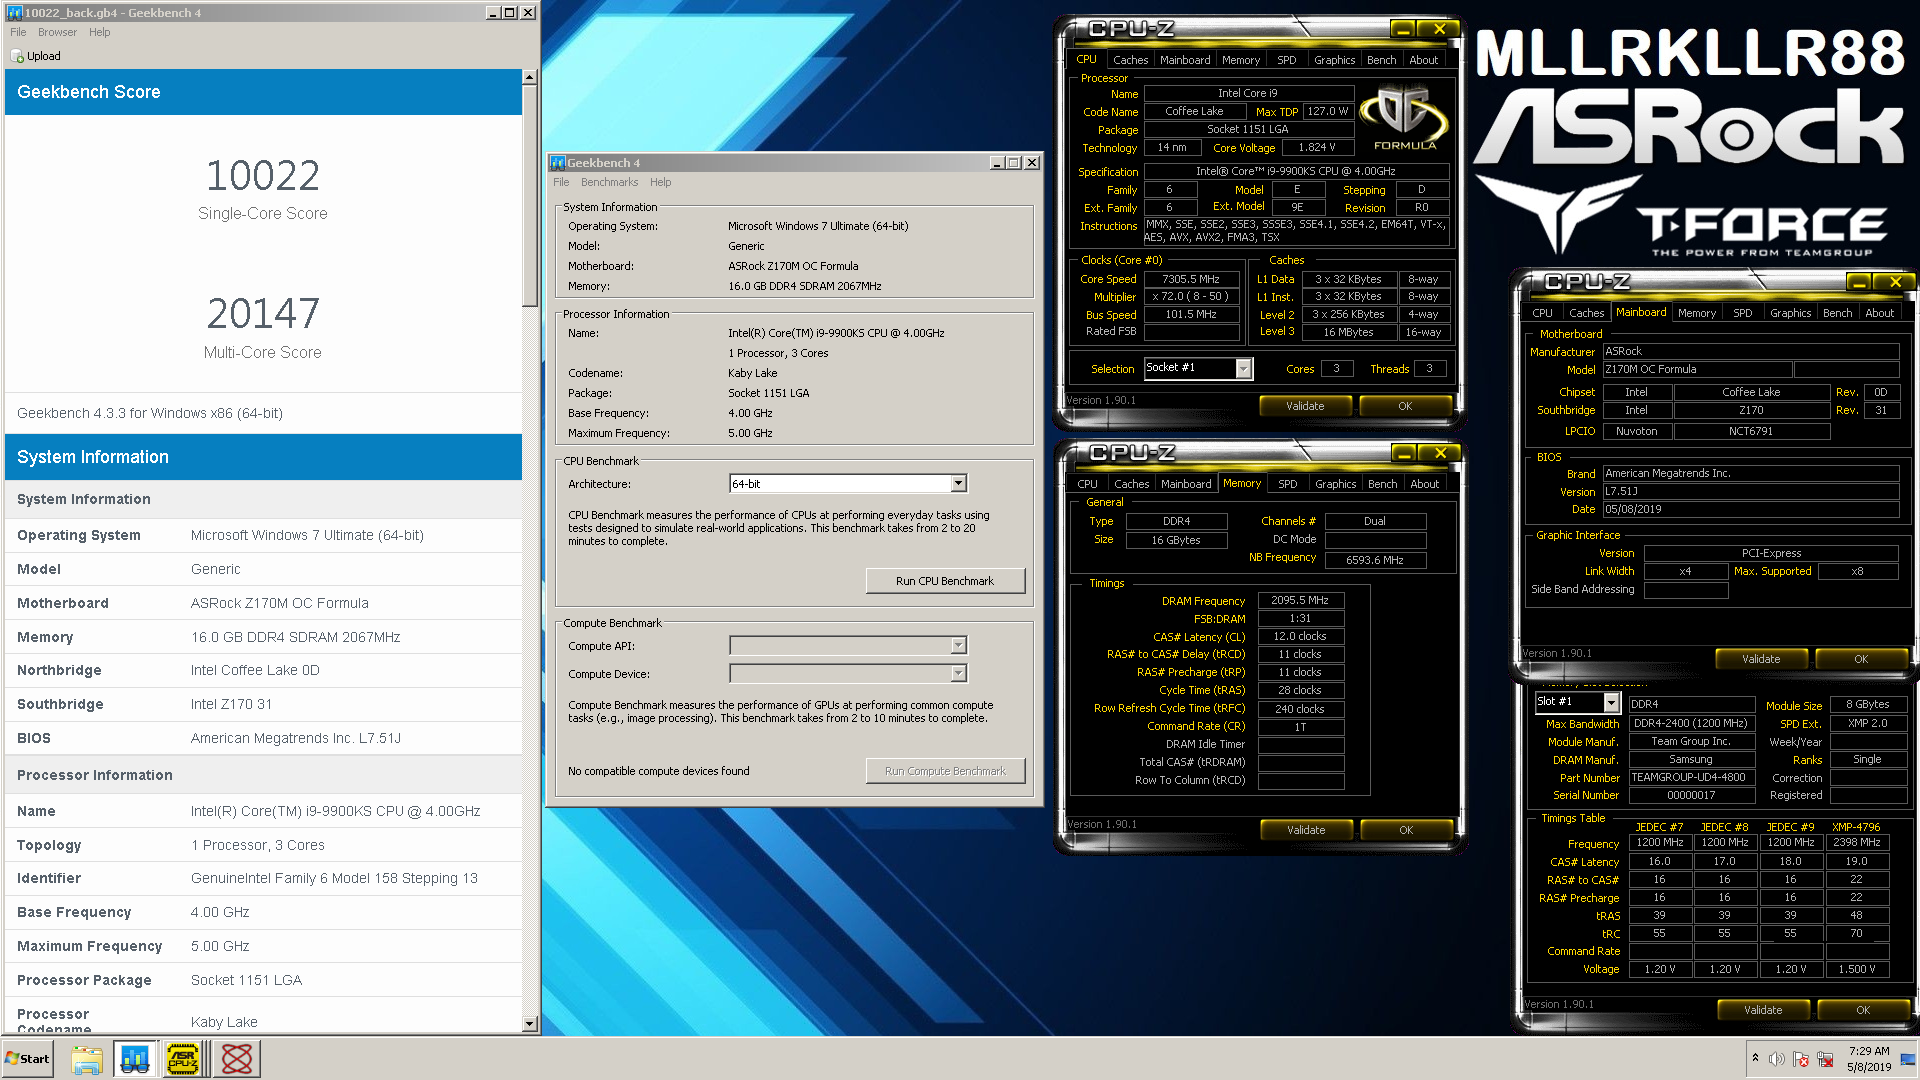Open Benchmarks menu in Geekbench 4 dialog
Image resolution: width=1920 pixels, height=1080 pixels.
coord(609,182)
